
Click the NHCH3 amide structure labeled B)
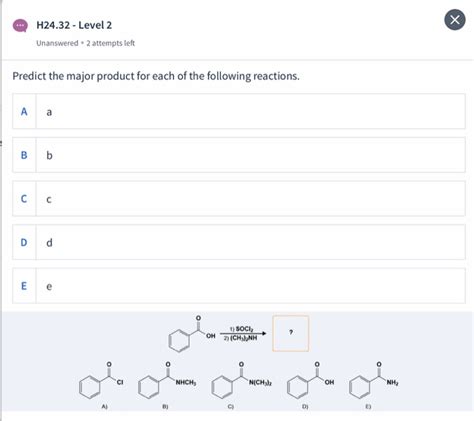pyautogui.click(x=167, y=380)
